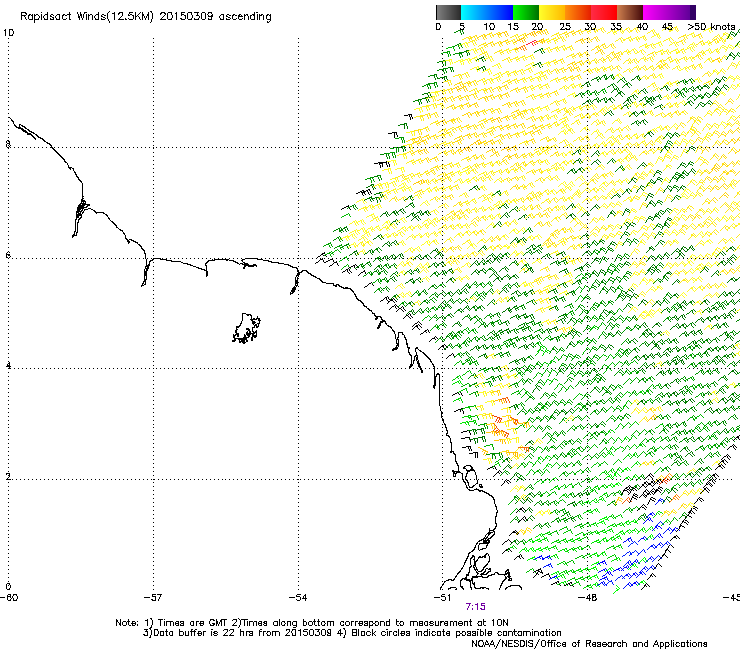Click the '-54' longitude axis label
This screenshot has height=650, width=740.
tap(298, 598)
